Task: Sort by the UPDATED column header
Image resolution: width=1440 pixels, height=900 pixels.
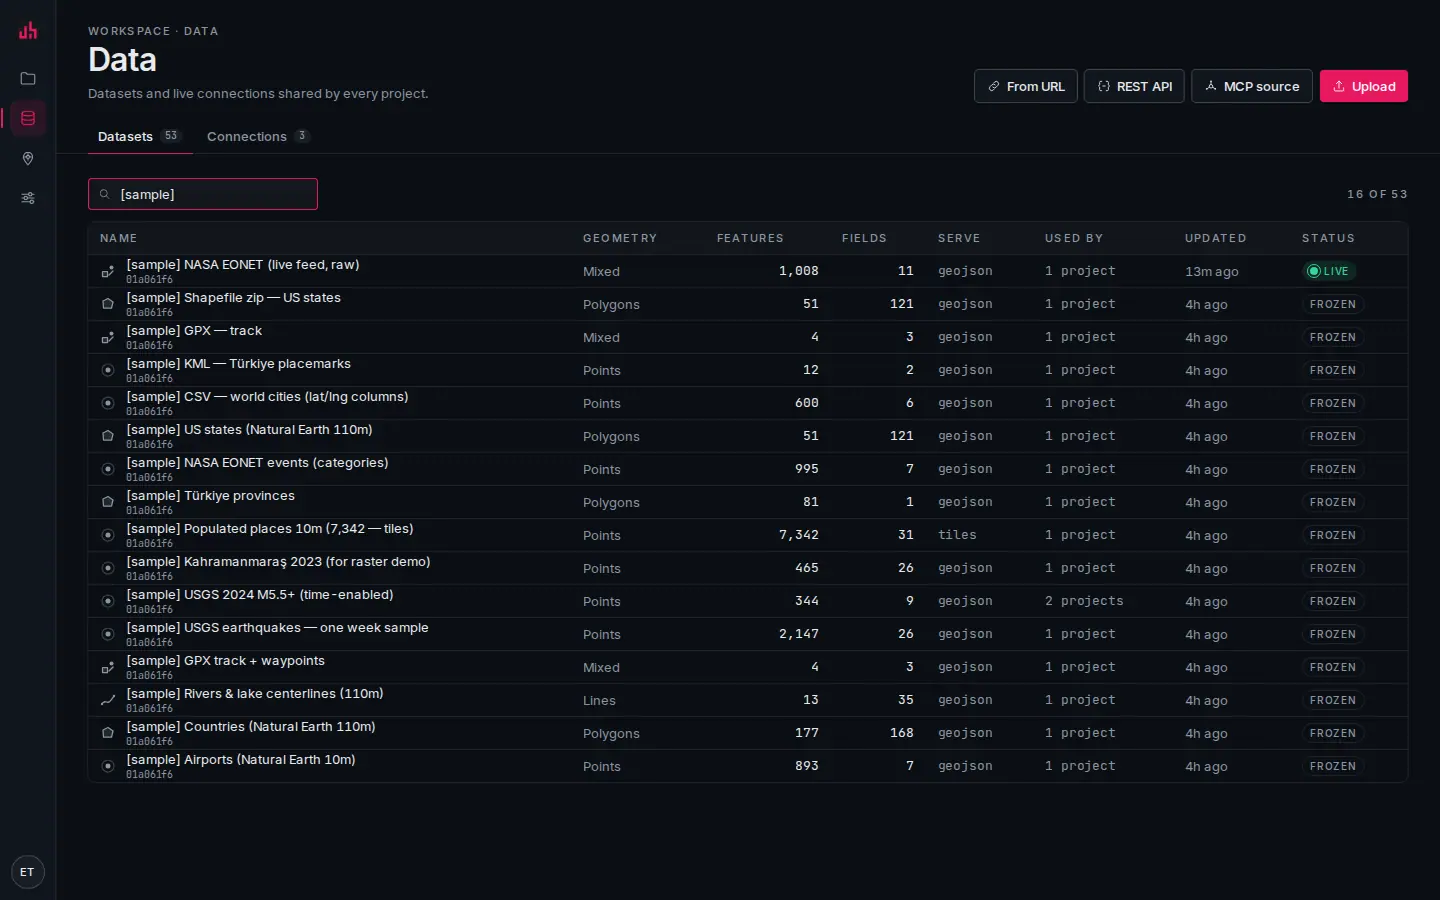Action: click(x=1215, y=238)
